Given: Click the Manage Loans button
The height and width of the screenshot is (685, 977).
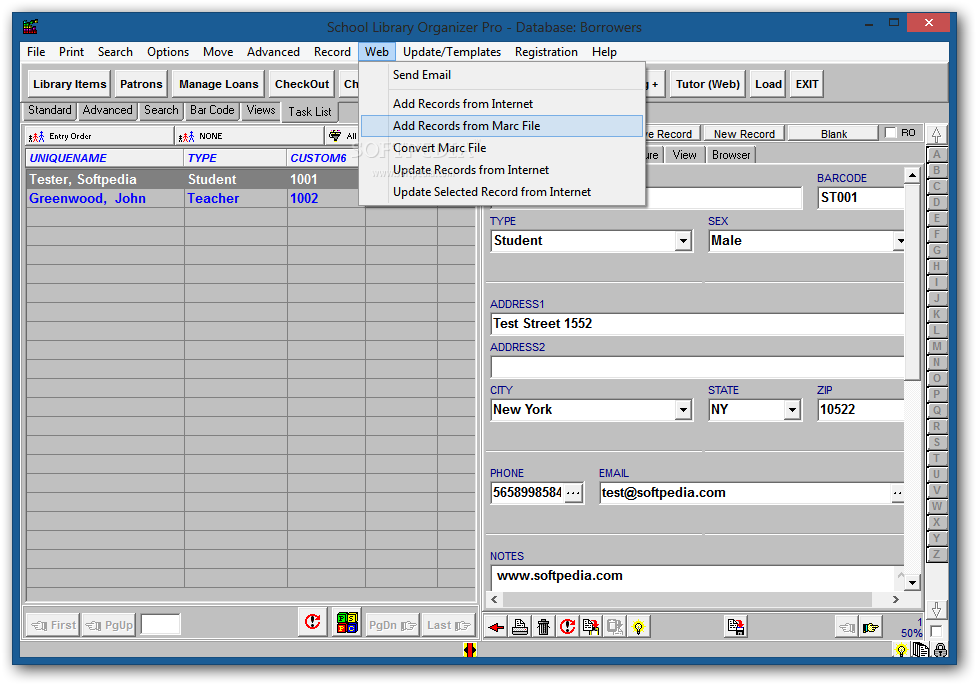Looking at the screenshot, I should (x=219, y=84).
